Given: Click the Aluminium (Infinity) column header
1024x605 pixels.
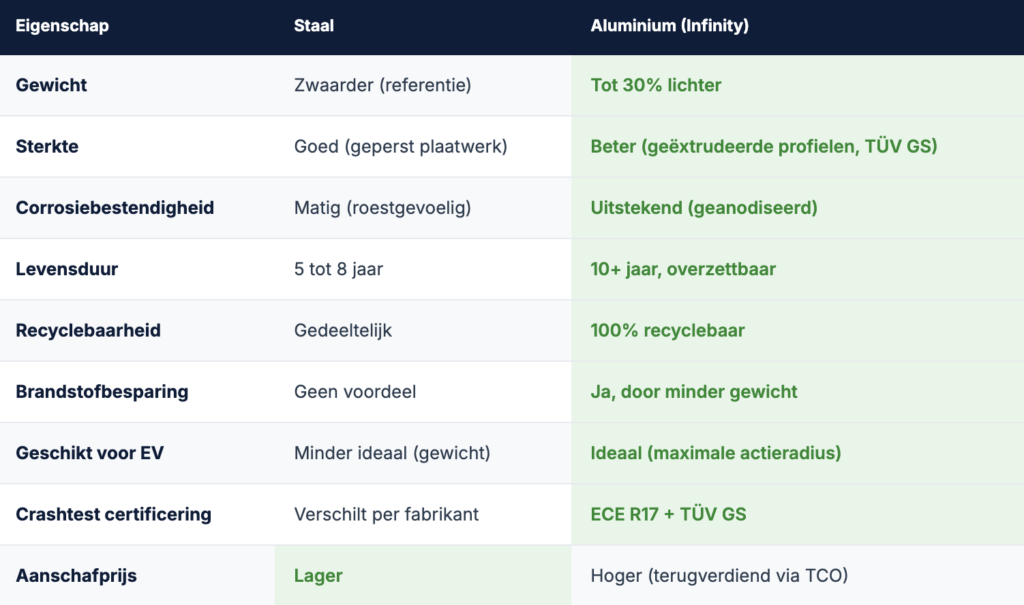Looking at the screenshot, I should pyautogui.click(x=669, y=26).
